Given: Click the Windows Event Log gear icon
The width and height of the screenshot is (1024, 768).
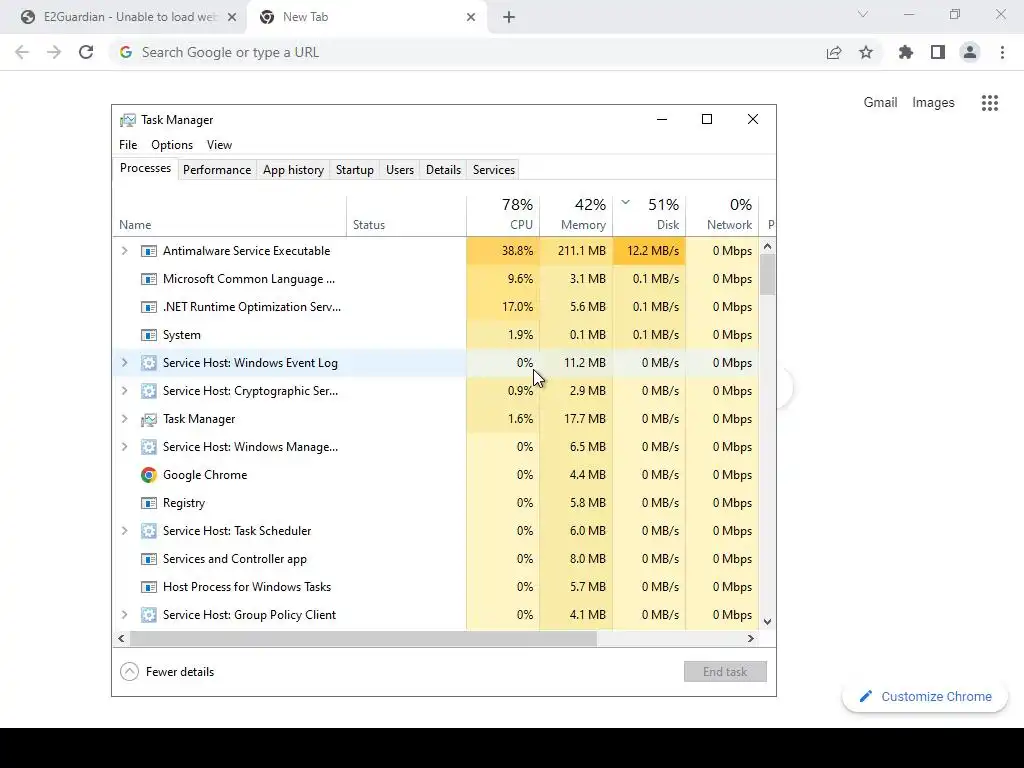Looking at the screenshot, I should pos(149,363).
